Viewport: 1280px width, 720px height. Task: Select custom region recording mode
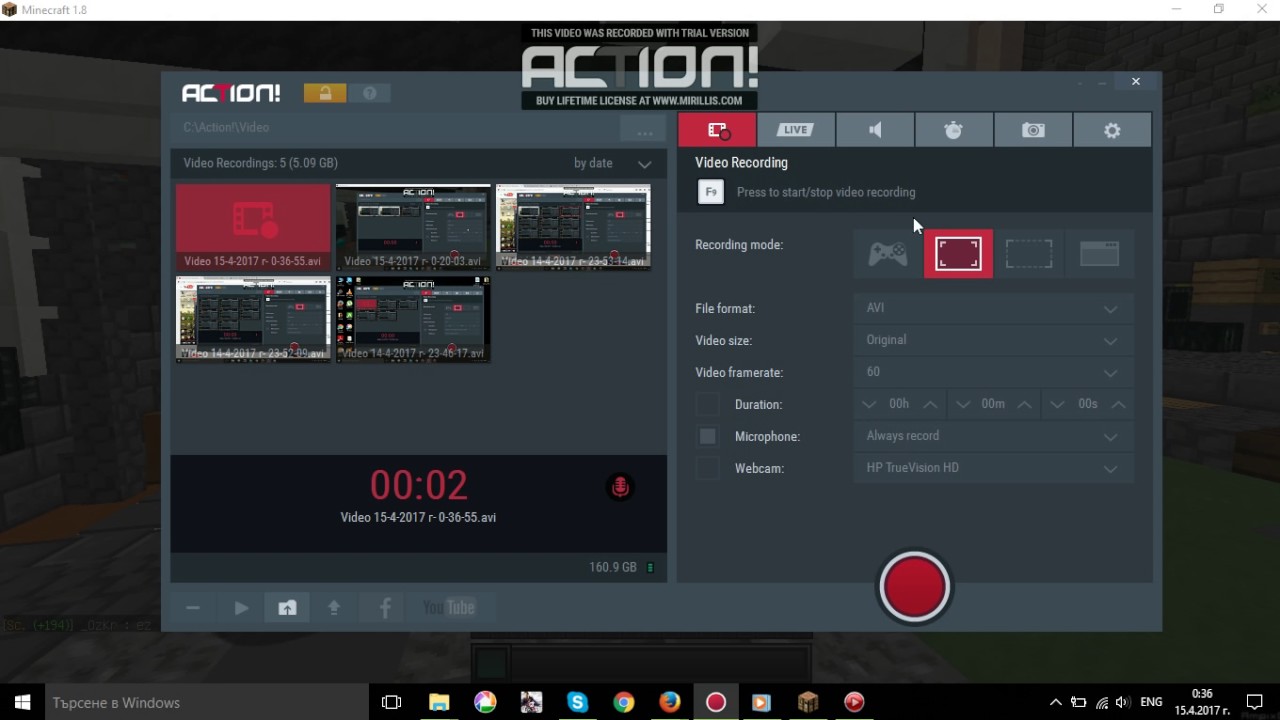(1029, 254)
